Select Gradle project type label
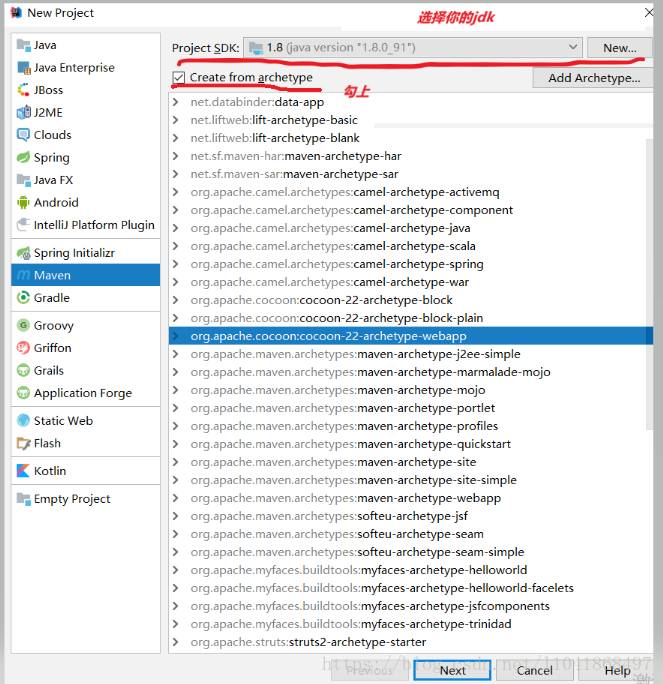 51,298
